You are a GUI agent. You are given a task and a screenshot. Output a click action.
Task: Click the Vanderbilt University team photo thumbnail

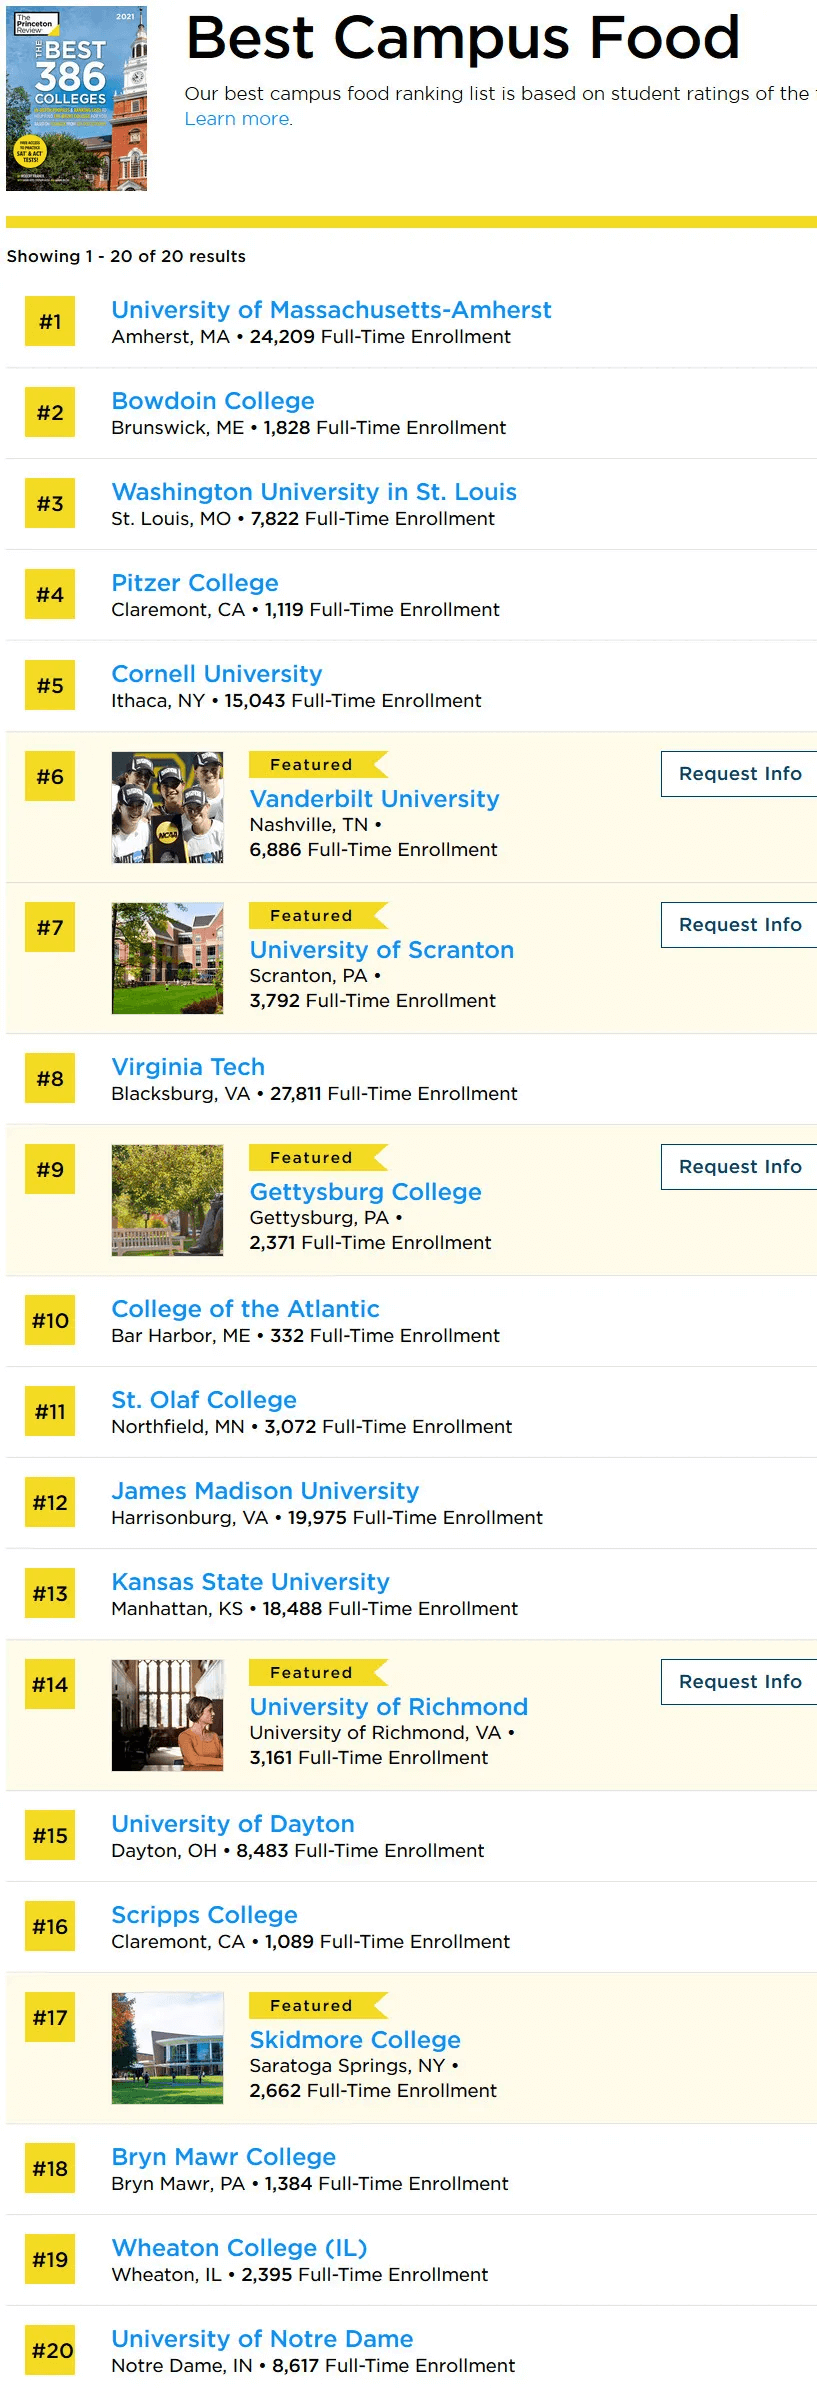(167, 807)
